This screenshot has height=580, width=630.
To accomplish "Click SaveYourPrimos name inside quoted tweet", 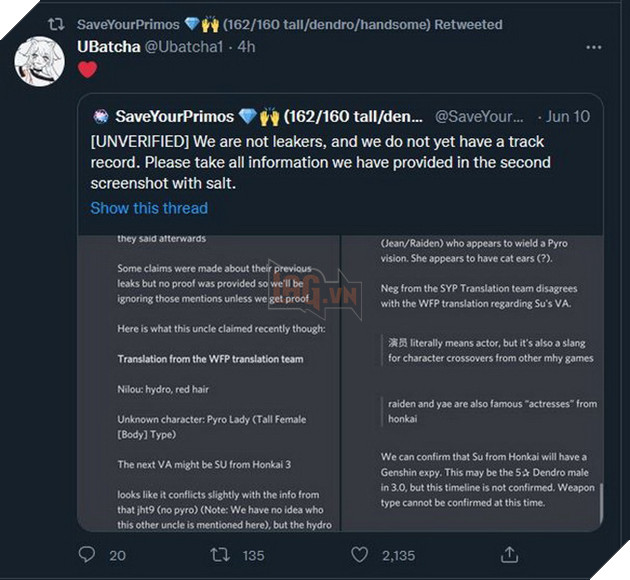I will [x=268, y=117].
